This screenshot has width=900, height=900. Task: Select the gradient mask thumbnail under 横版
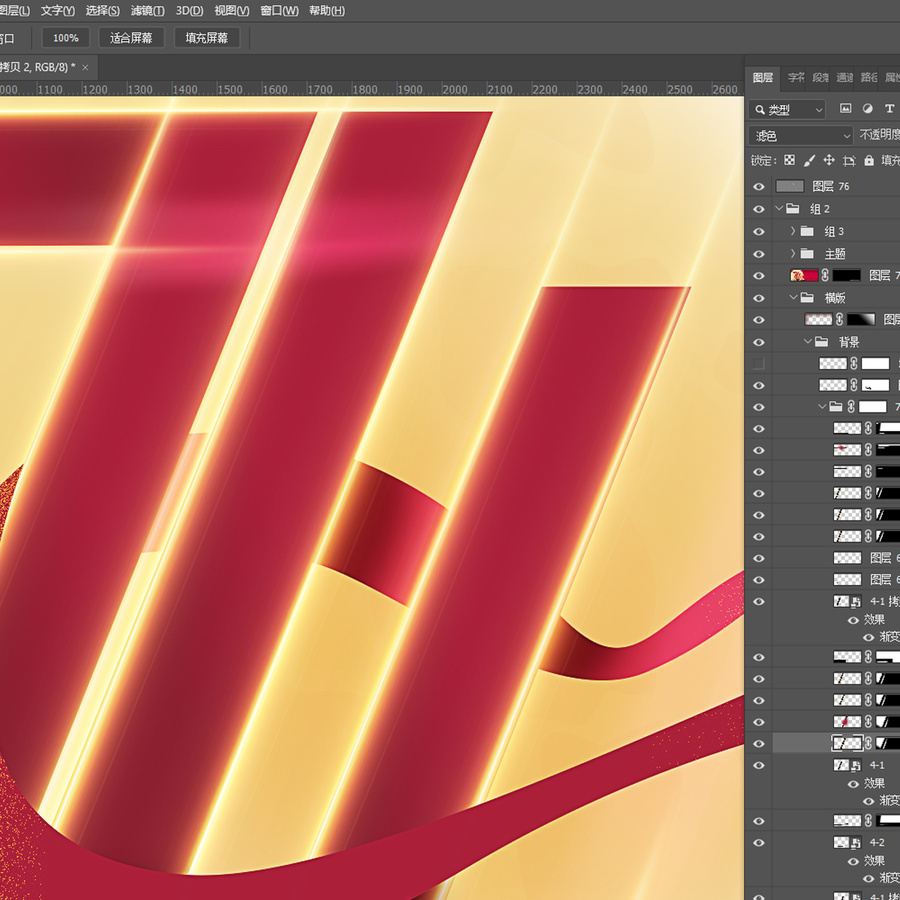861,320
